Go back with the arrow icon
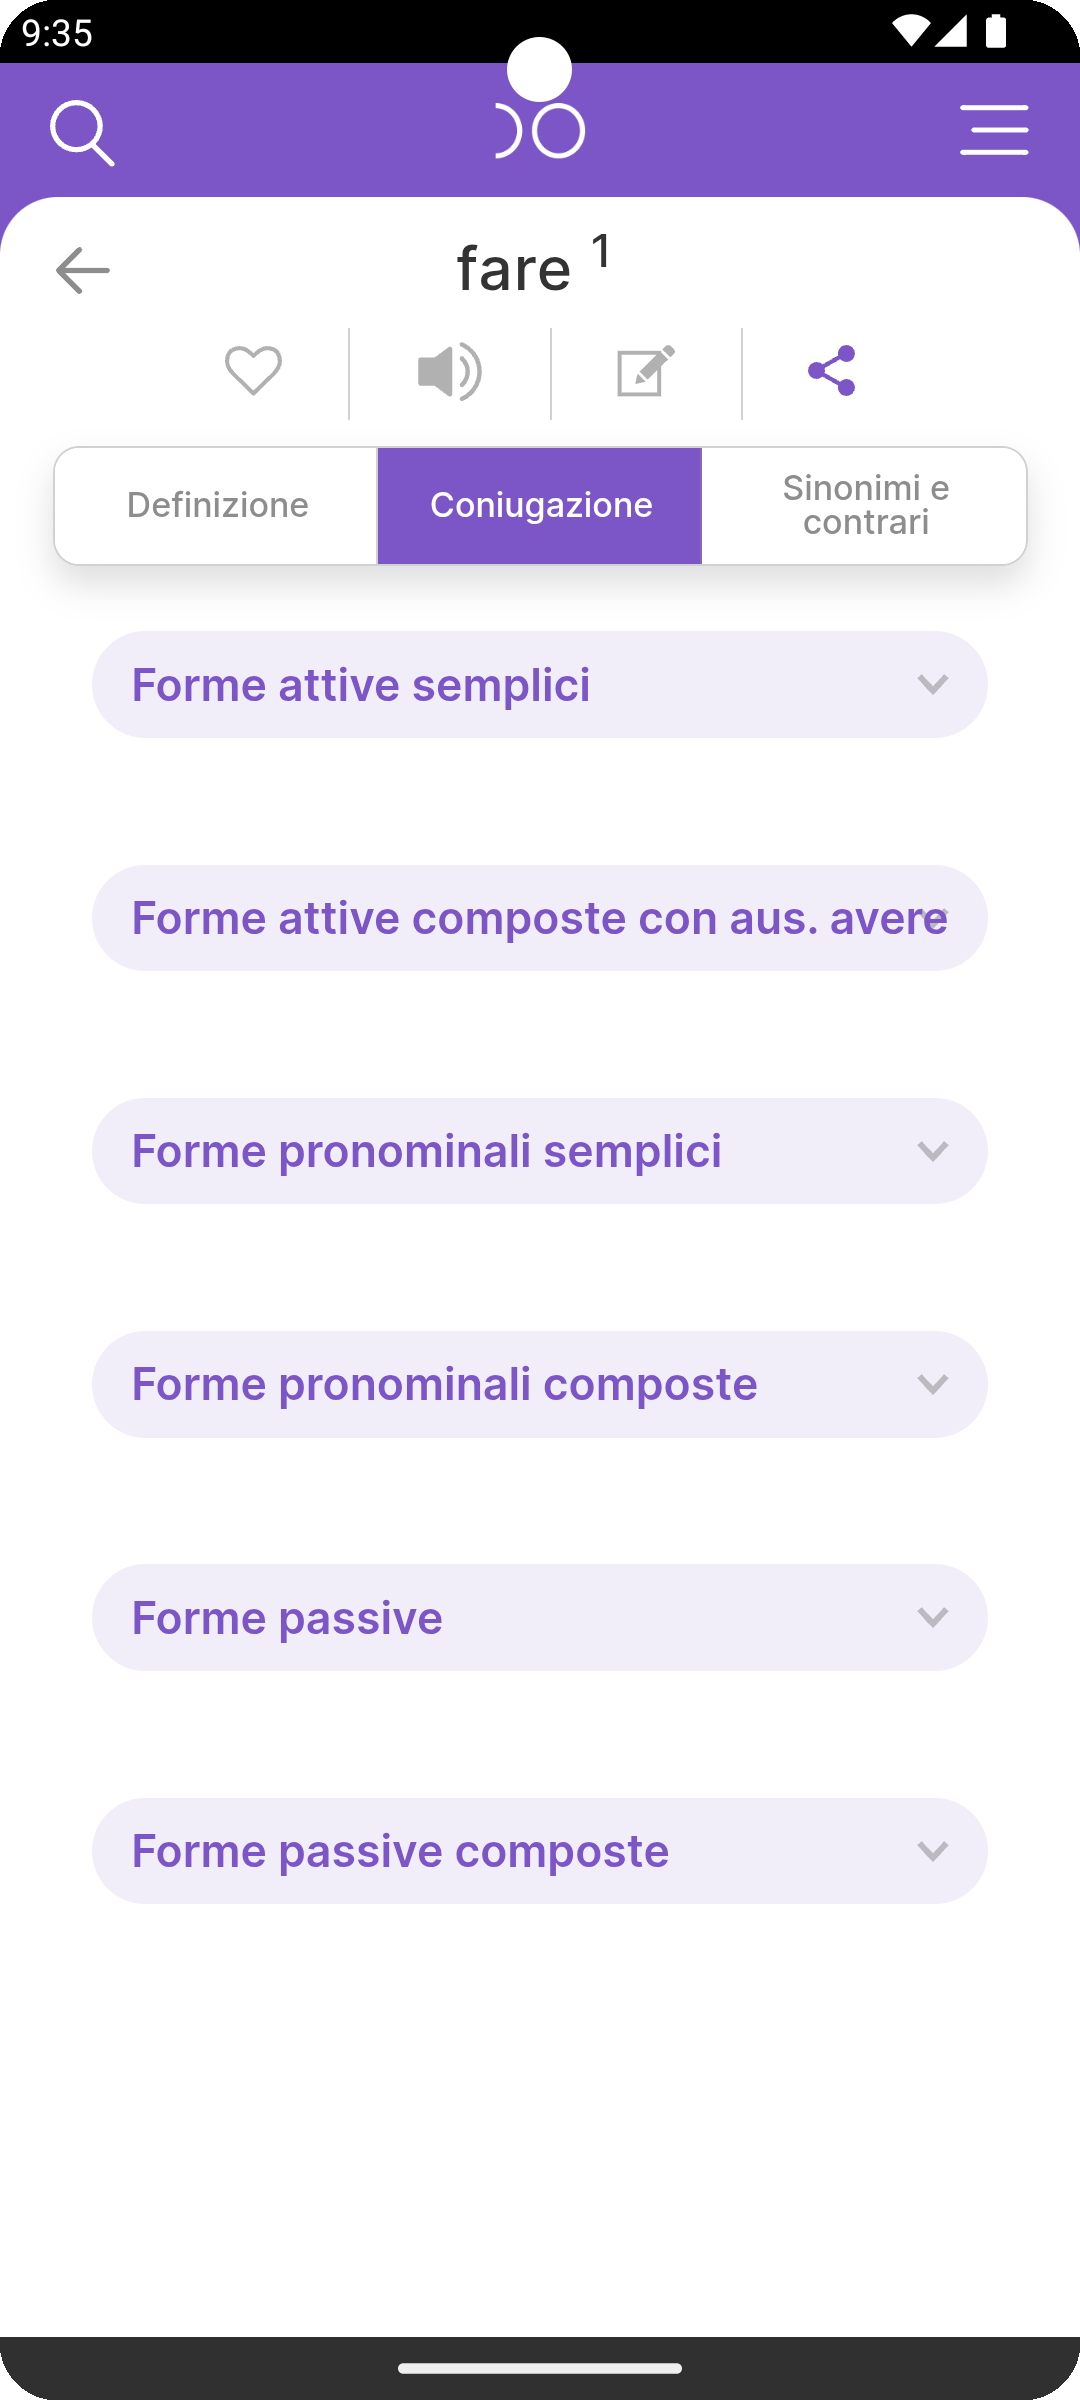This screenshot has width=1080, height=2400. [x=82, y=270]
